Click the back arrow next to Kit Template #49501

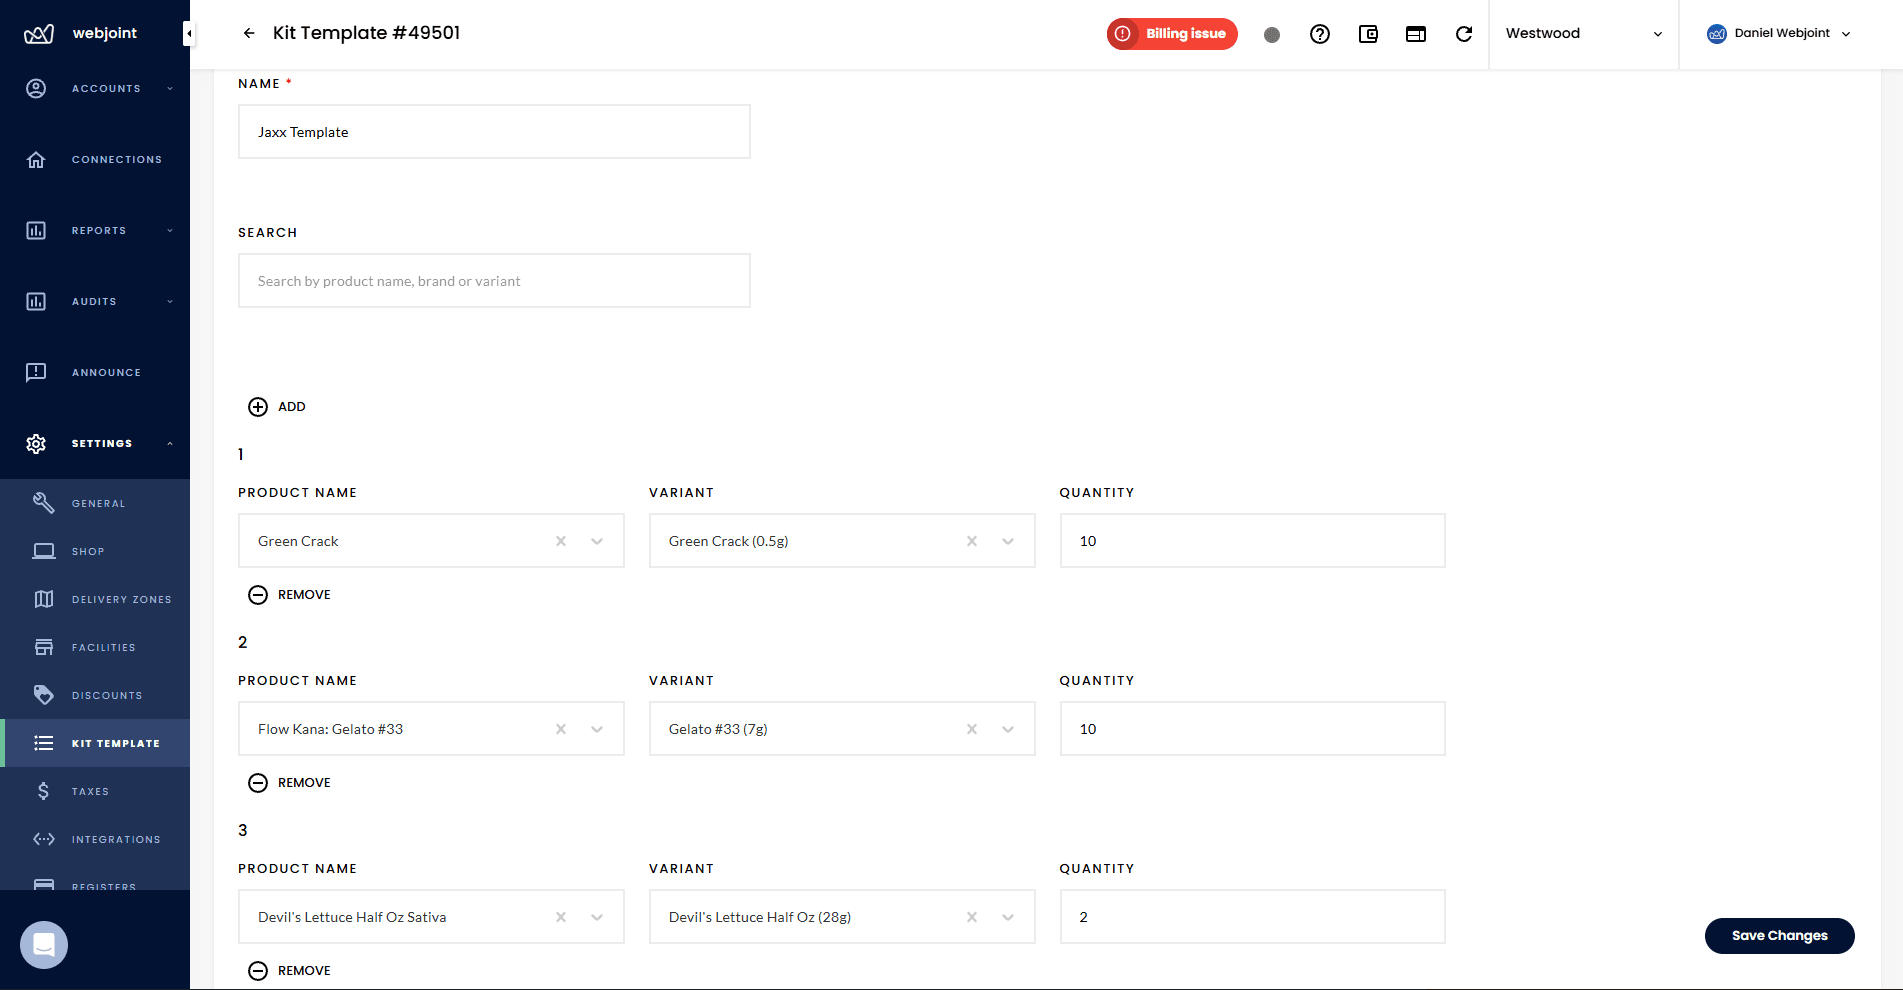248,33
